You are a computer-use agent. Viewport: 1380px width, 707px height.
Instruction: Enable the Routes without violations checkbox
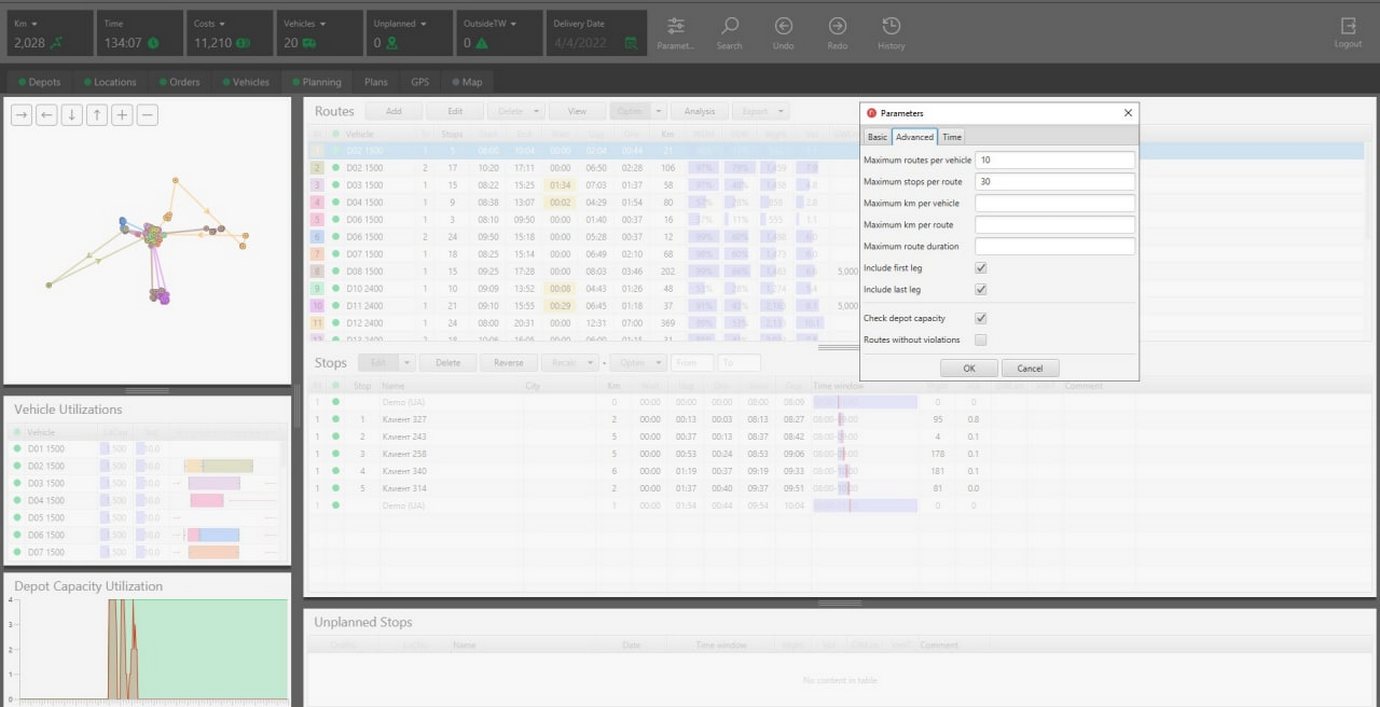(x=981, y=340)
